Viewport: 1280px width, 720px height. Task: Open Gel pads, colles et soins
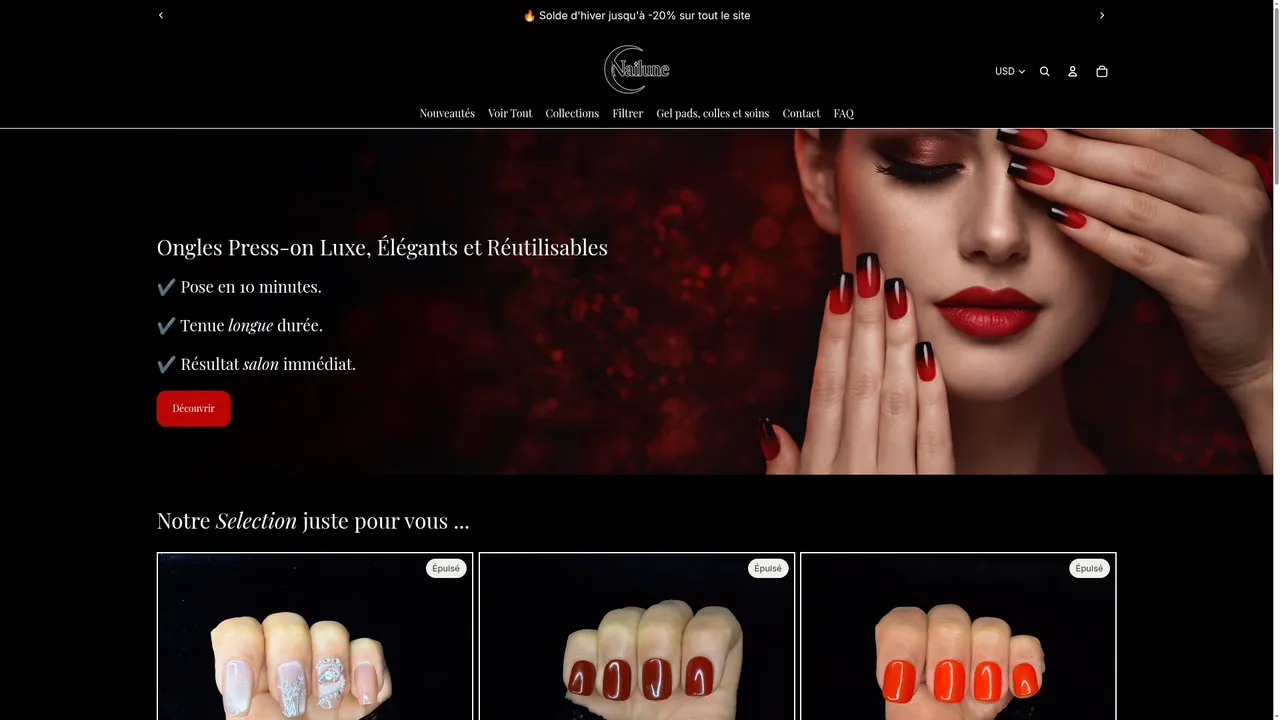point(713,113)
